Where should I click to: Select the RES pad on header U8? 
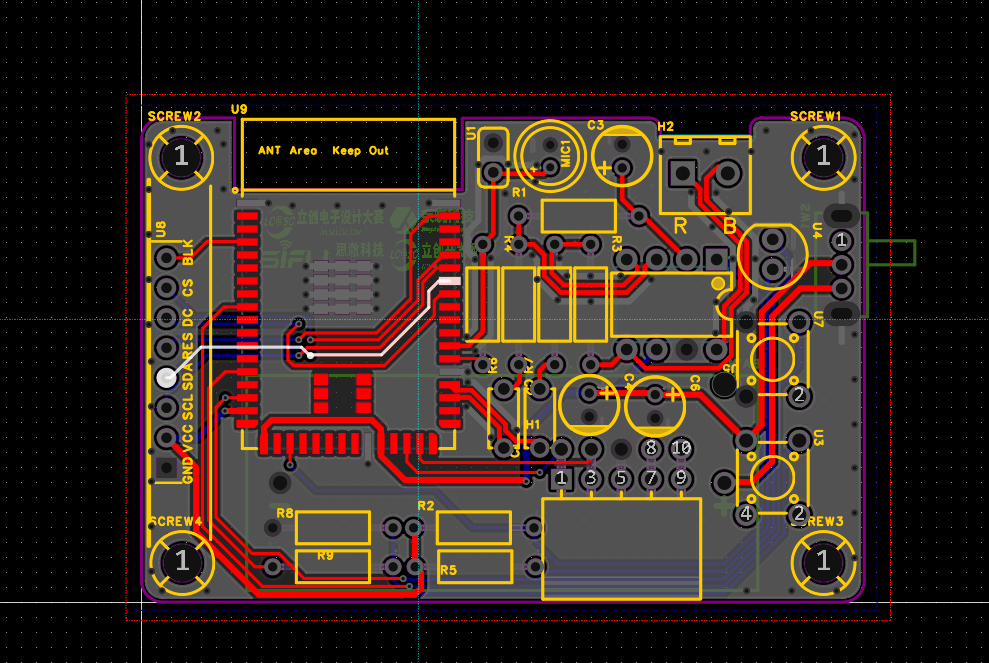(167, 348)
